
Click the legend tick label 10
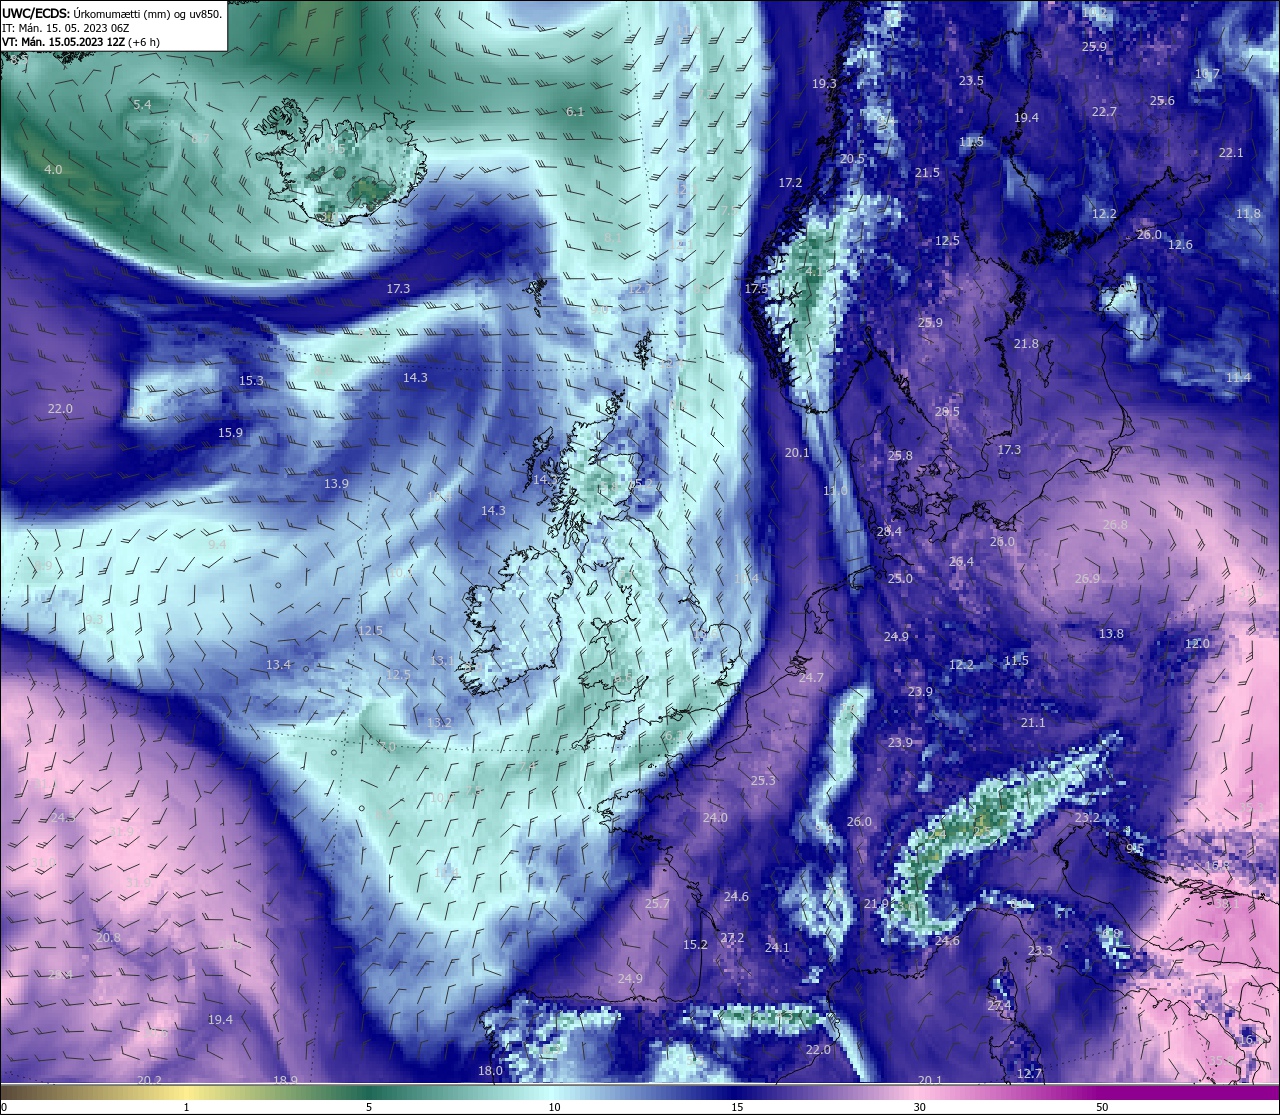click(553, 1107)
